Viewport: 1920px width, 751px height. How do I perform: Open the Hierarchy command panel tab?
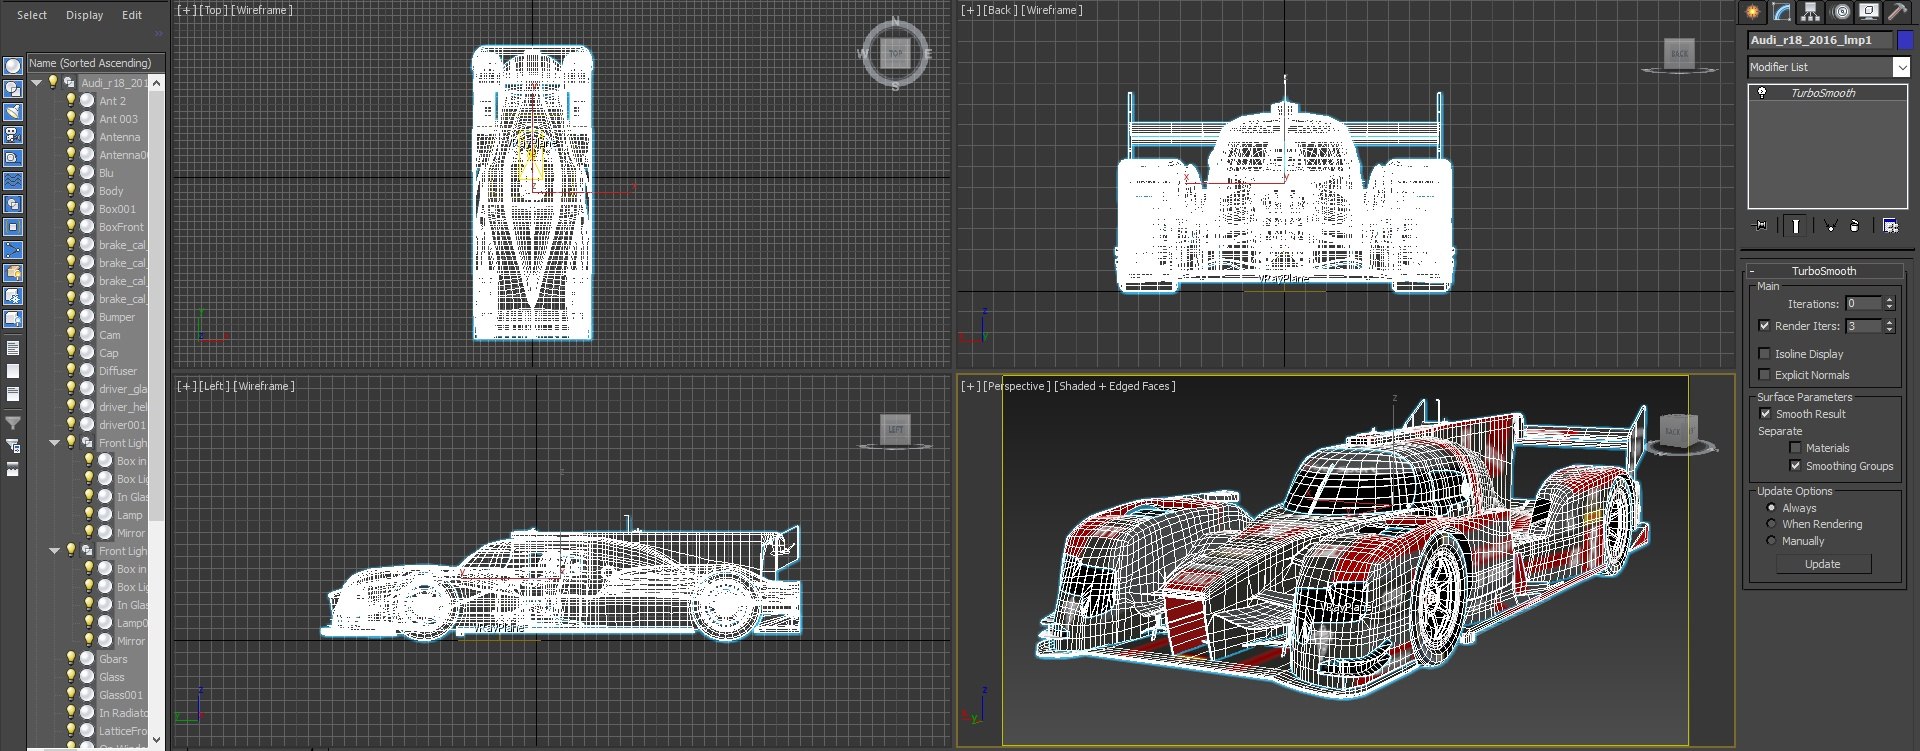pyautogui.click(x=1811, y=12)
